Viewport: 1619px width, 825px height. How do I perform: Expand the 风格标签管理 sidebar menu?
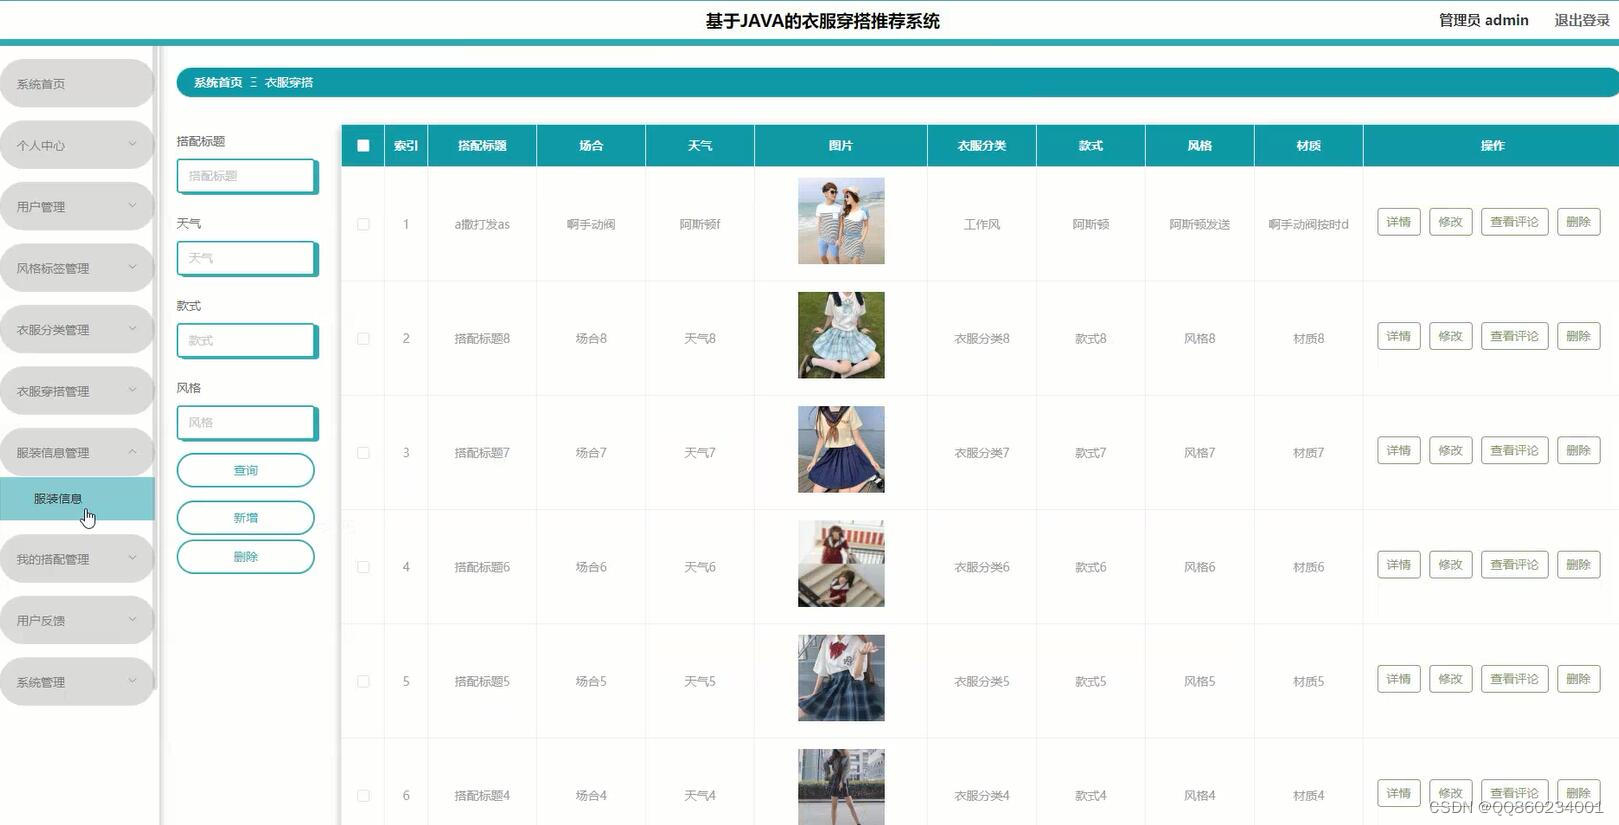(x=77, y=268)
